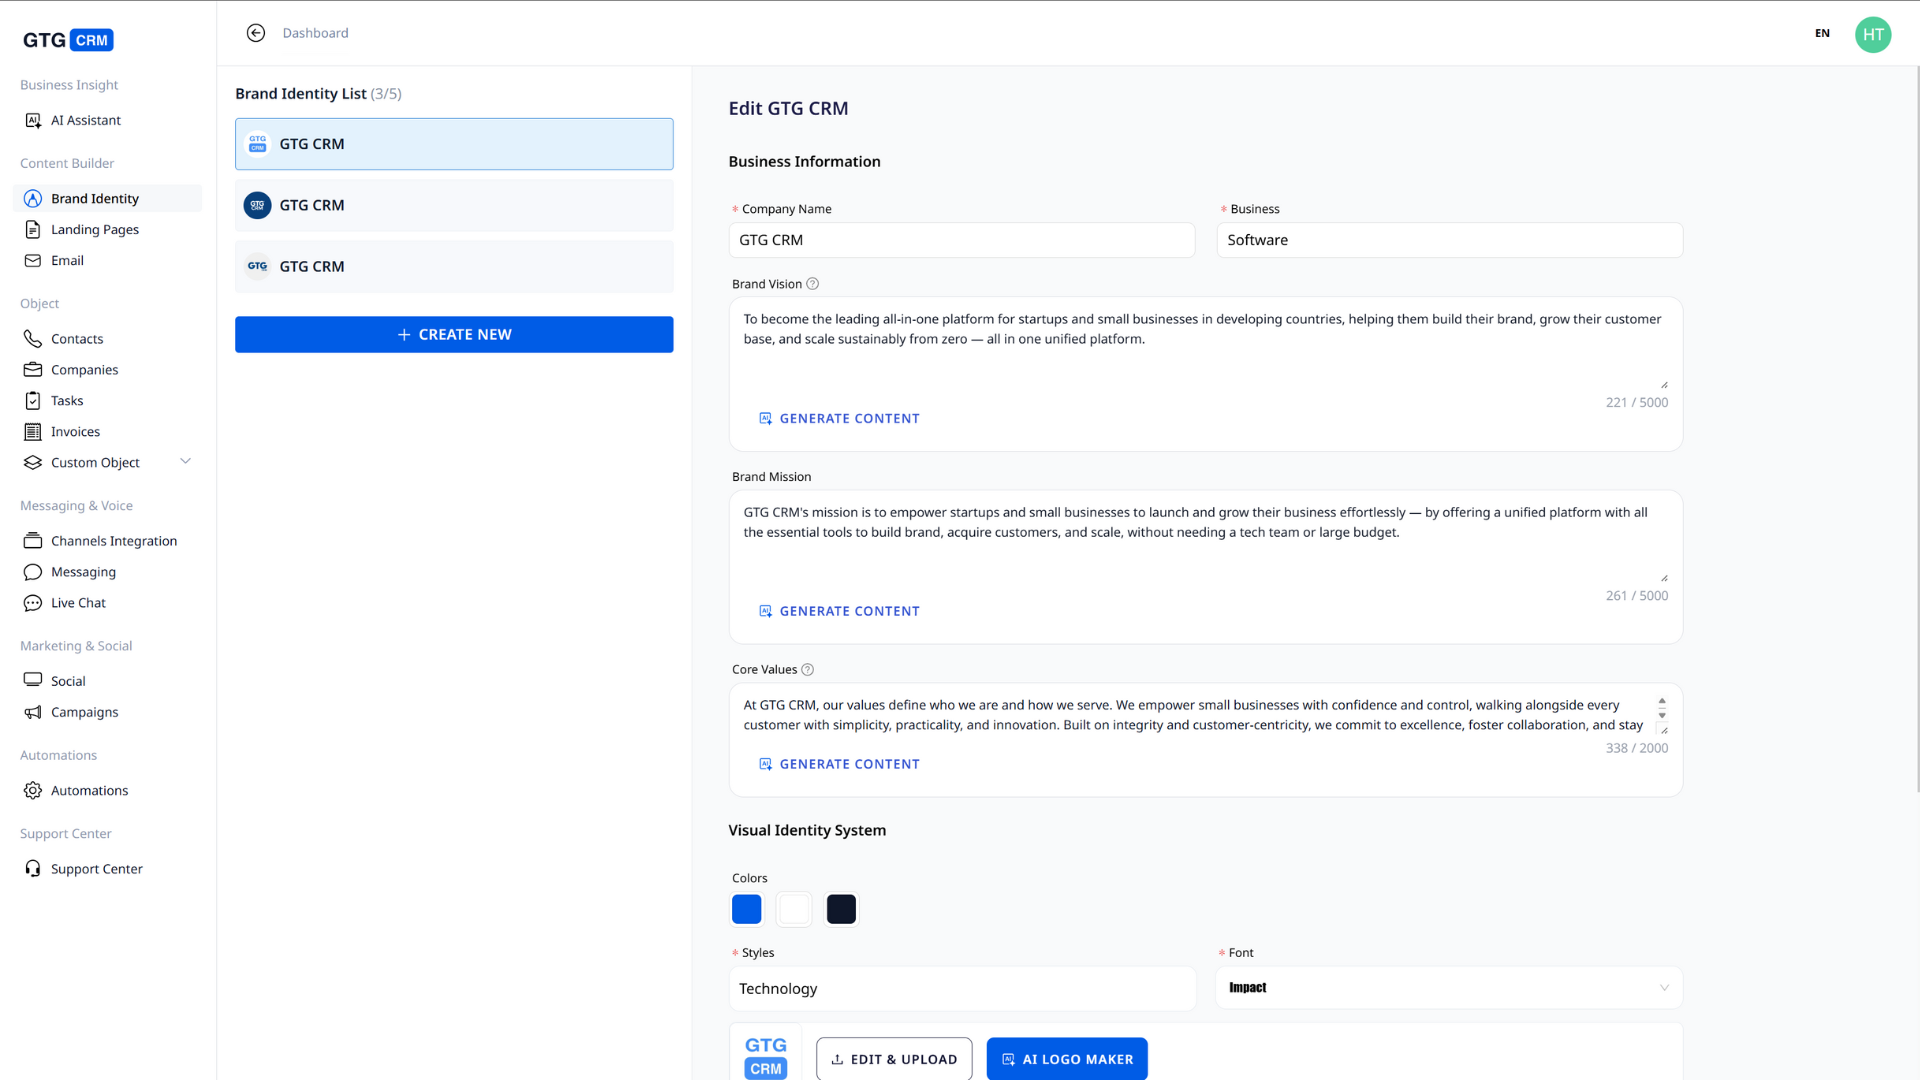Viewport: 1920px width, 1080px height.
Task: Expand the Custom Object menu chevron
Action: 185,462
